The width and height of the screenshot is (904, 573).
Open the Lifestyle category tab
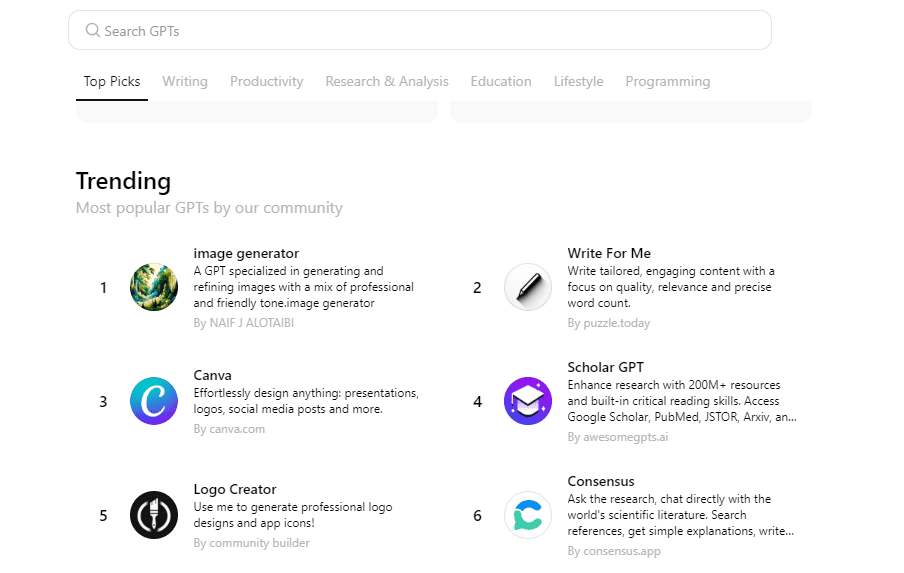click(578, 82)
